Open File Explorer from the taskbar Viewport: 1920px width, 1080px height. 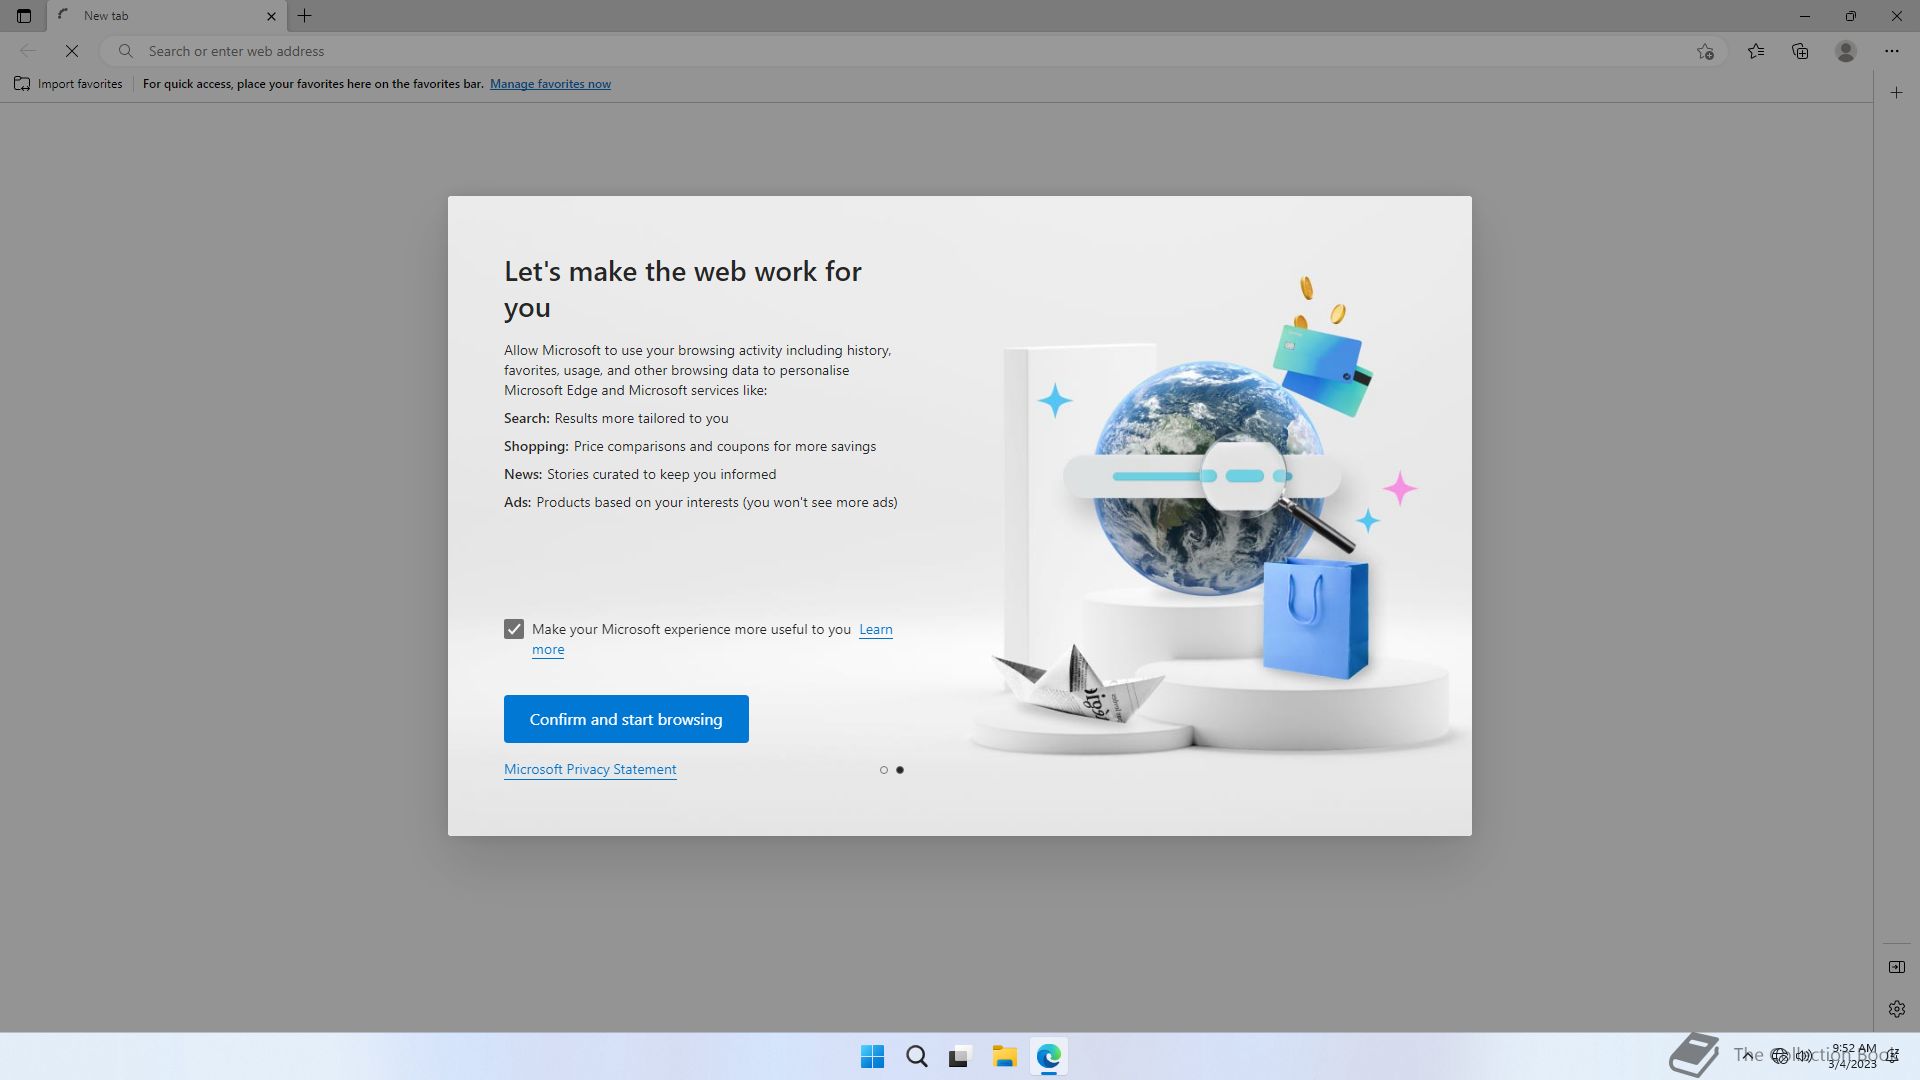(x=1004, y=1056)
